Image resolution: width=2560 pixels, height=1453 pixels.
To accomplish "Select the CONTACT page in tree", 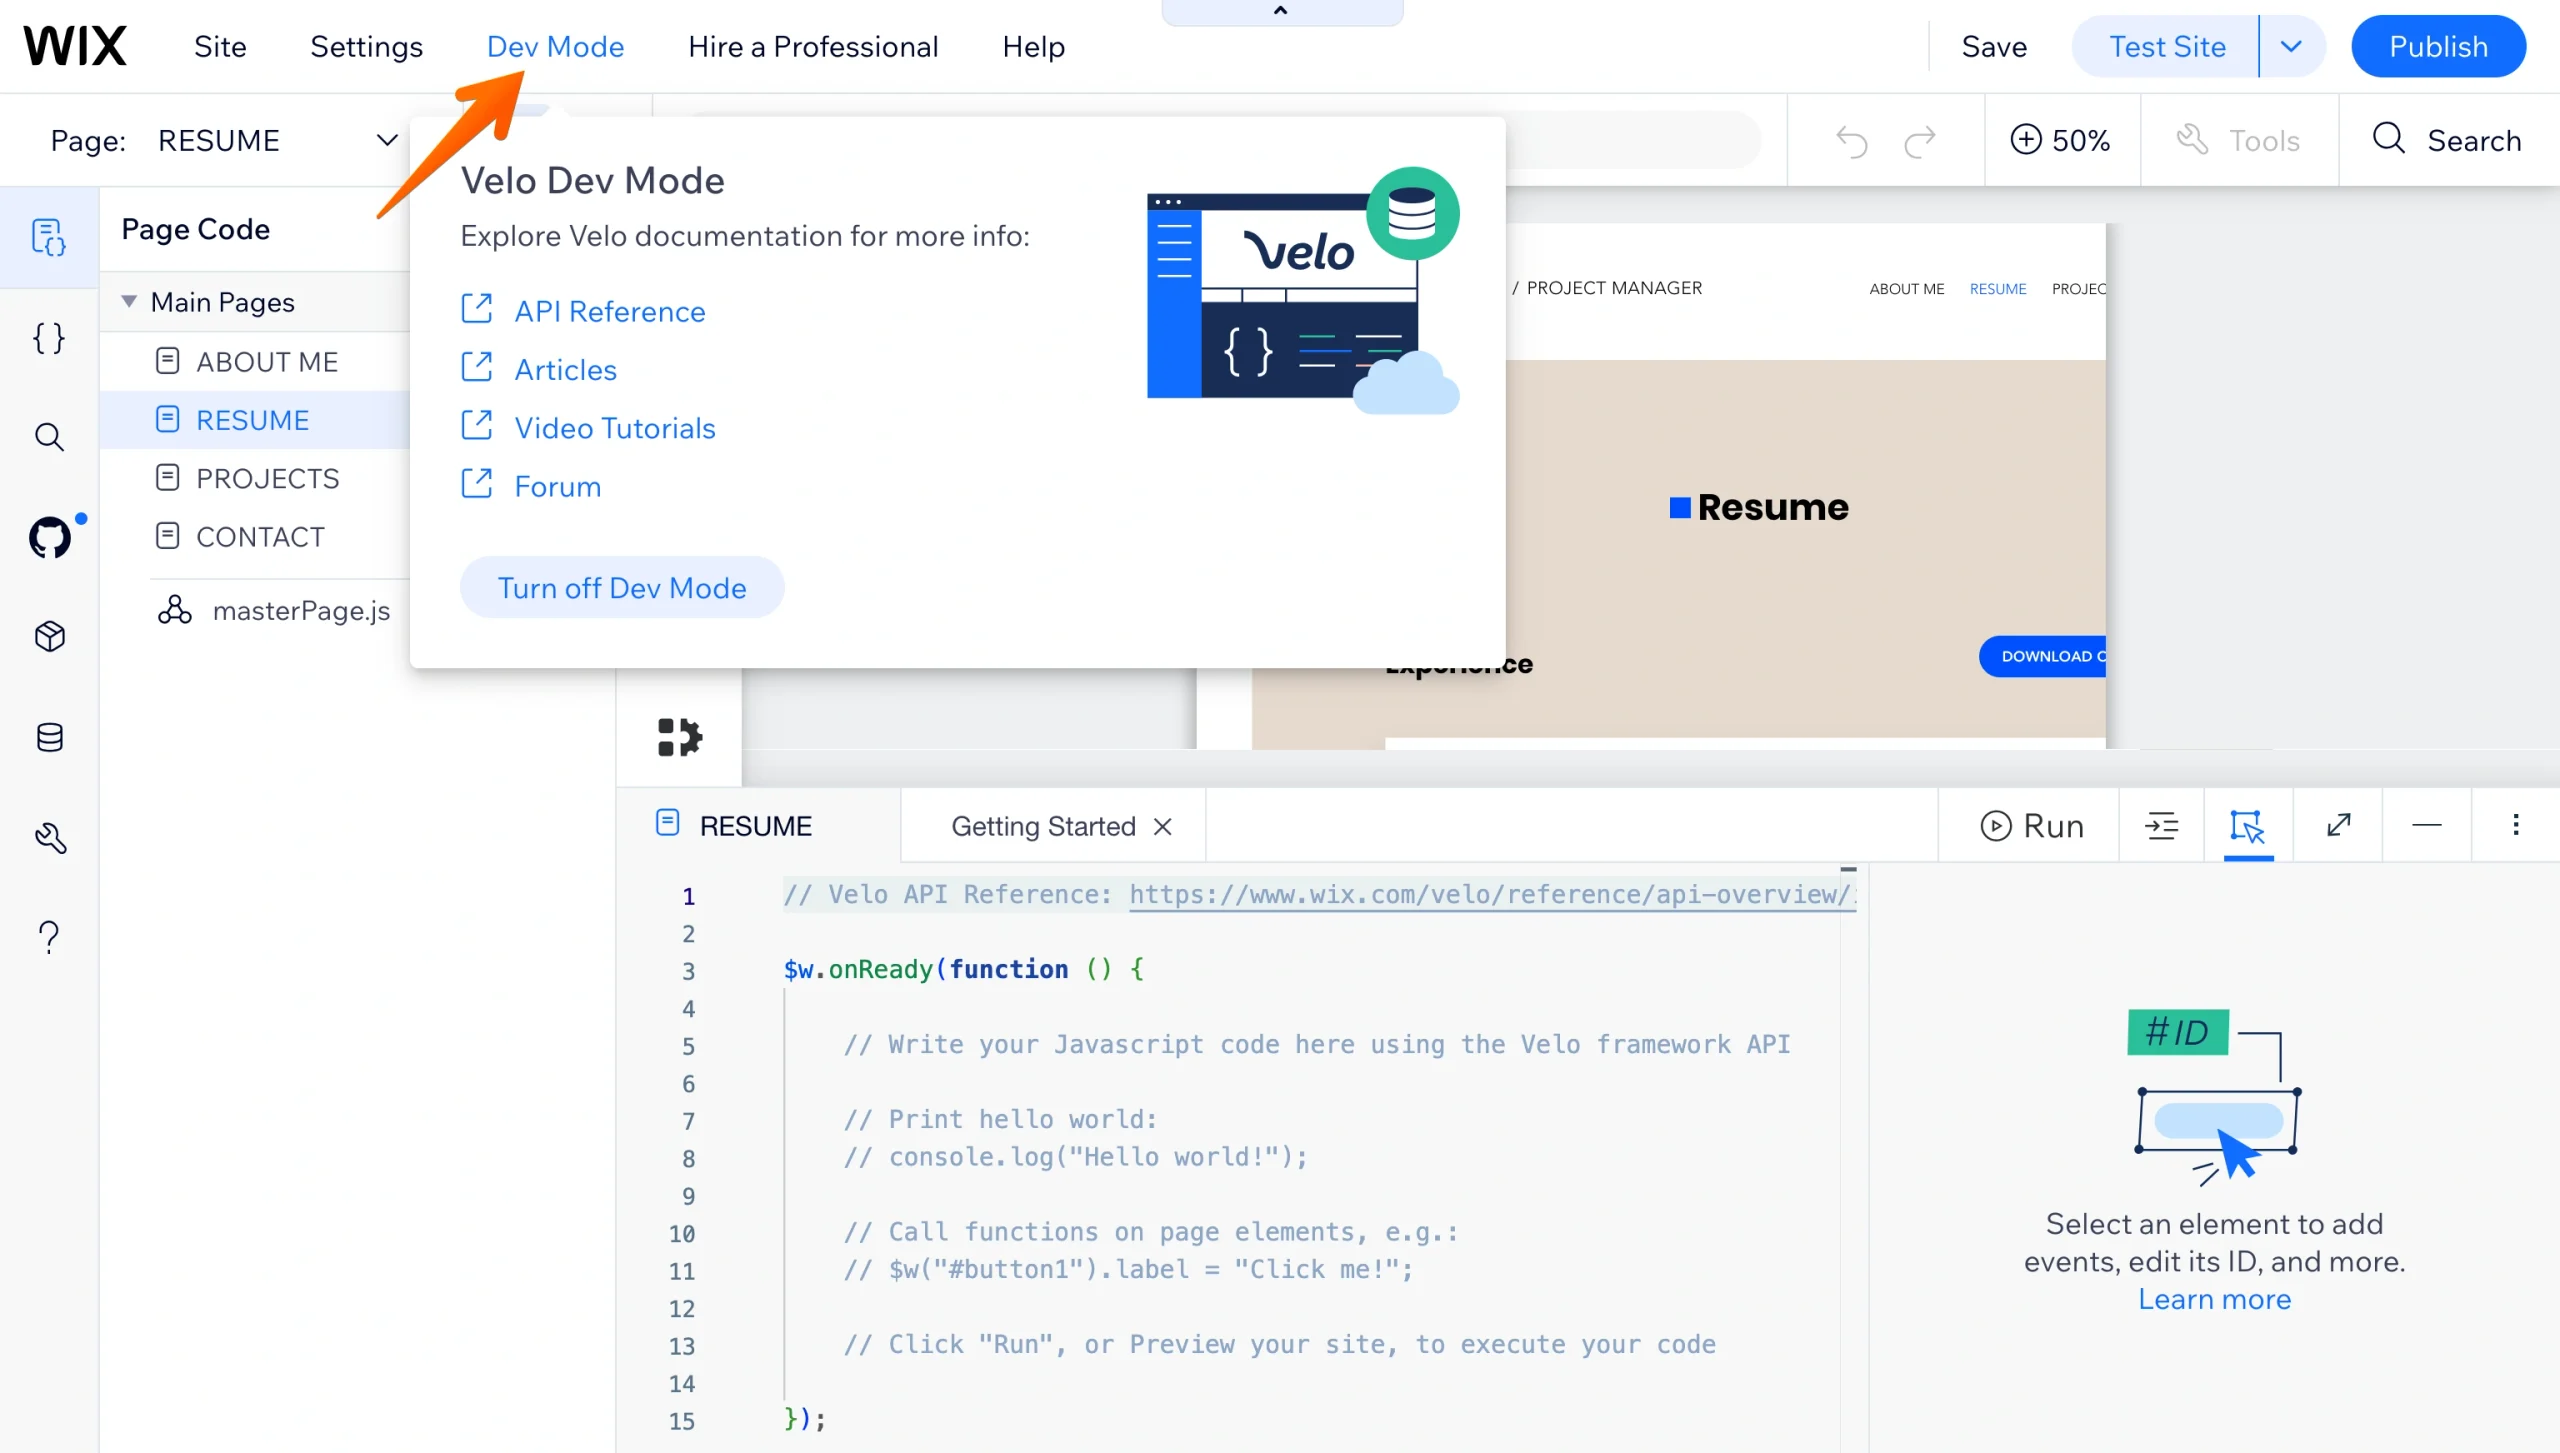I will point(260,537).
